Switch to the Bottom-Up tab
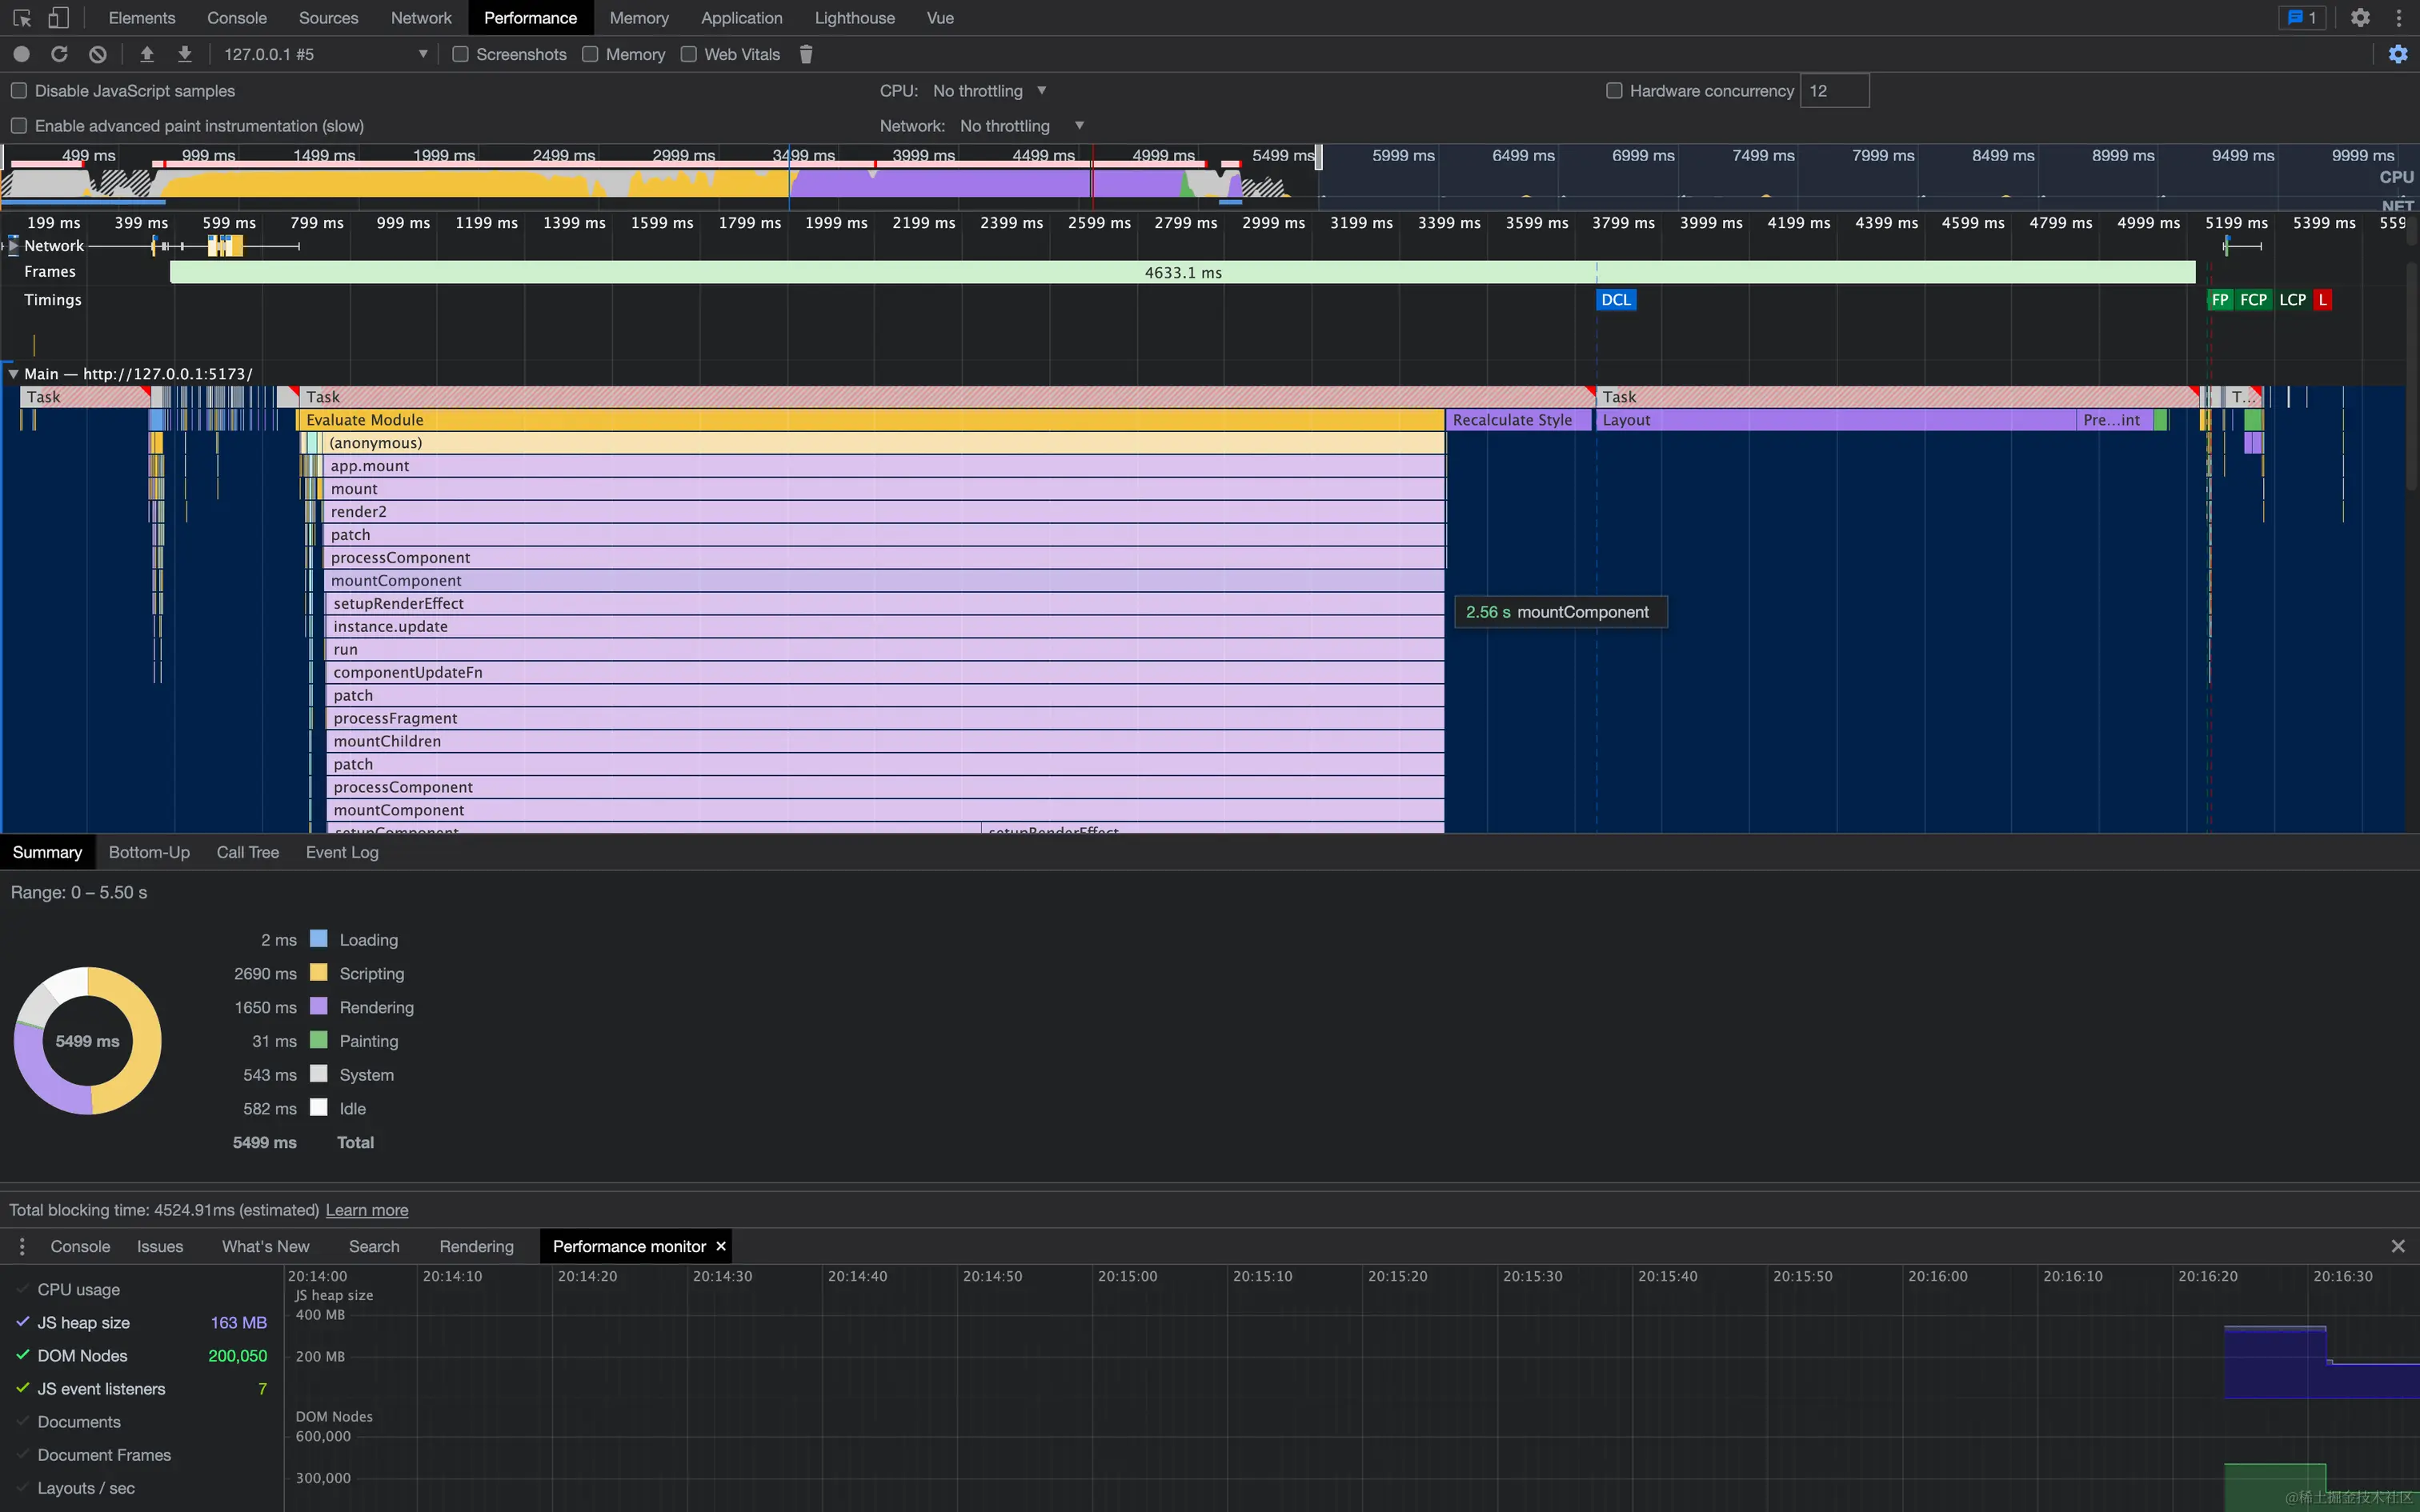 pos(149,852)
